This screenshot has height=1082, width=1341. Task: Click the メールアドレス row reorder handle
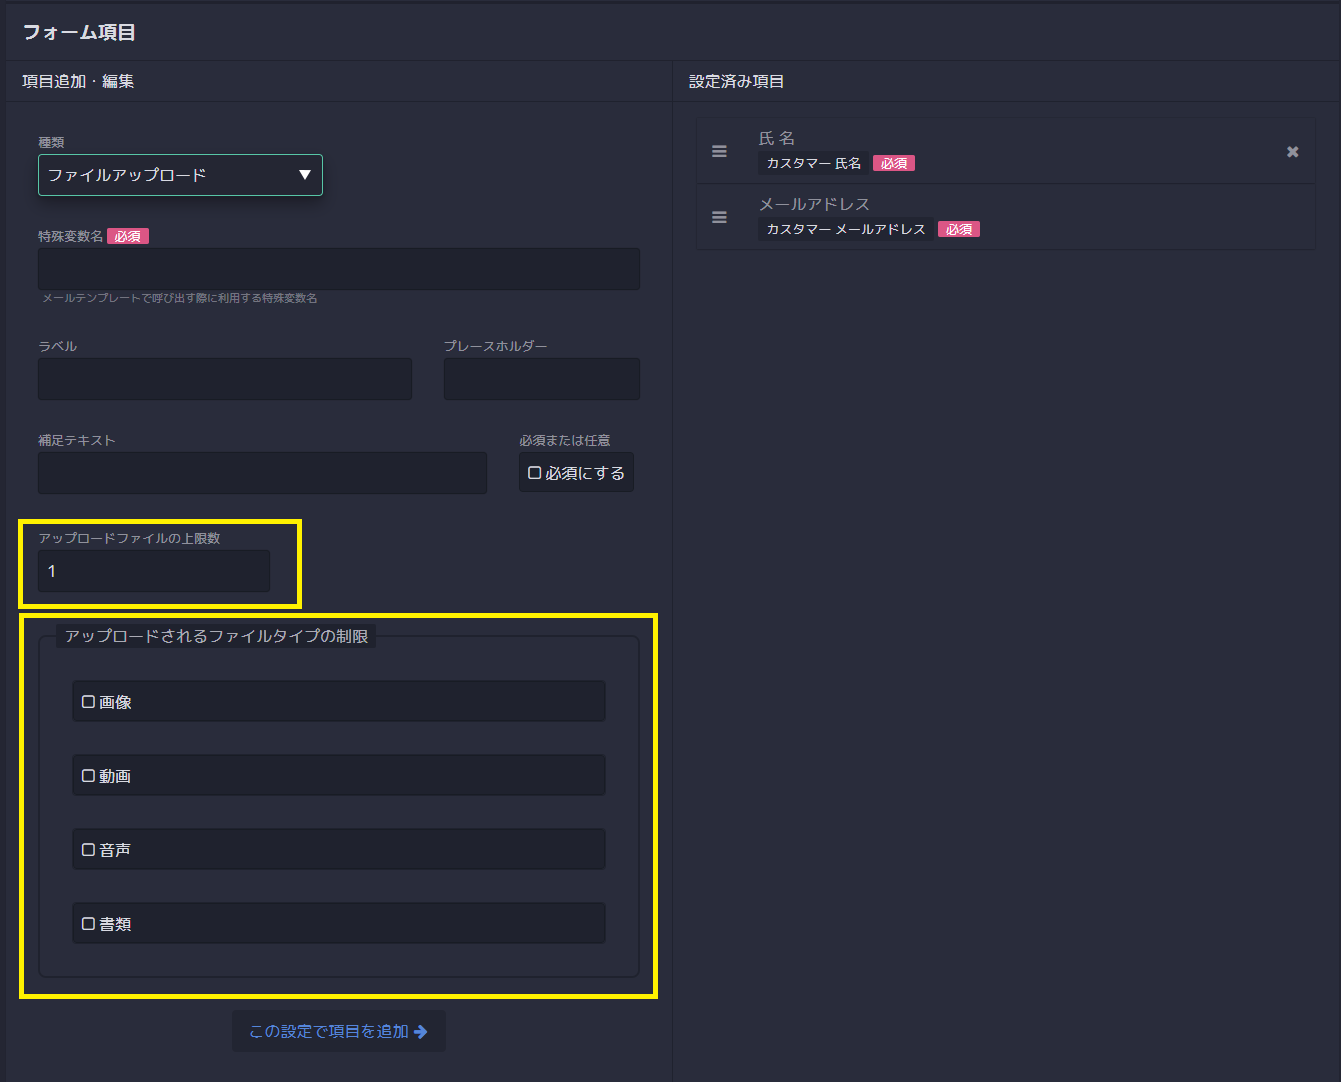(x=719, y=217)
